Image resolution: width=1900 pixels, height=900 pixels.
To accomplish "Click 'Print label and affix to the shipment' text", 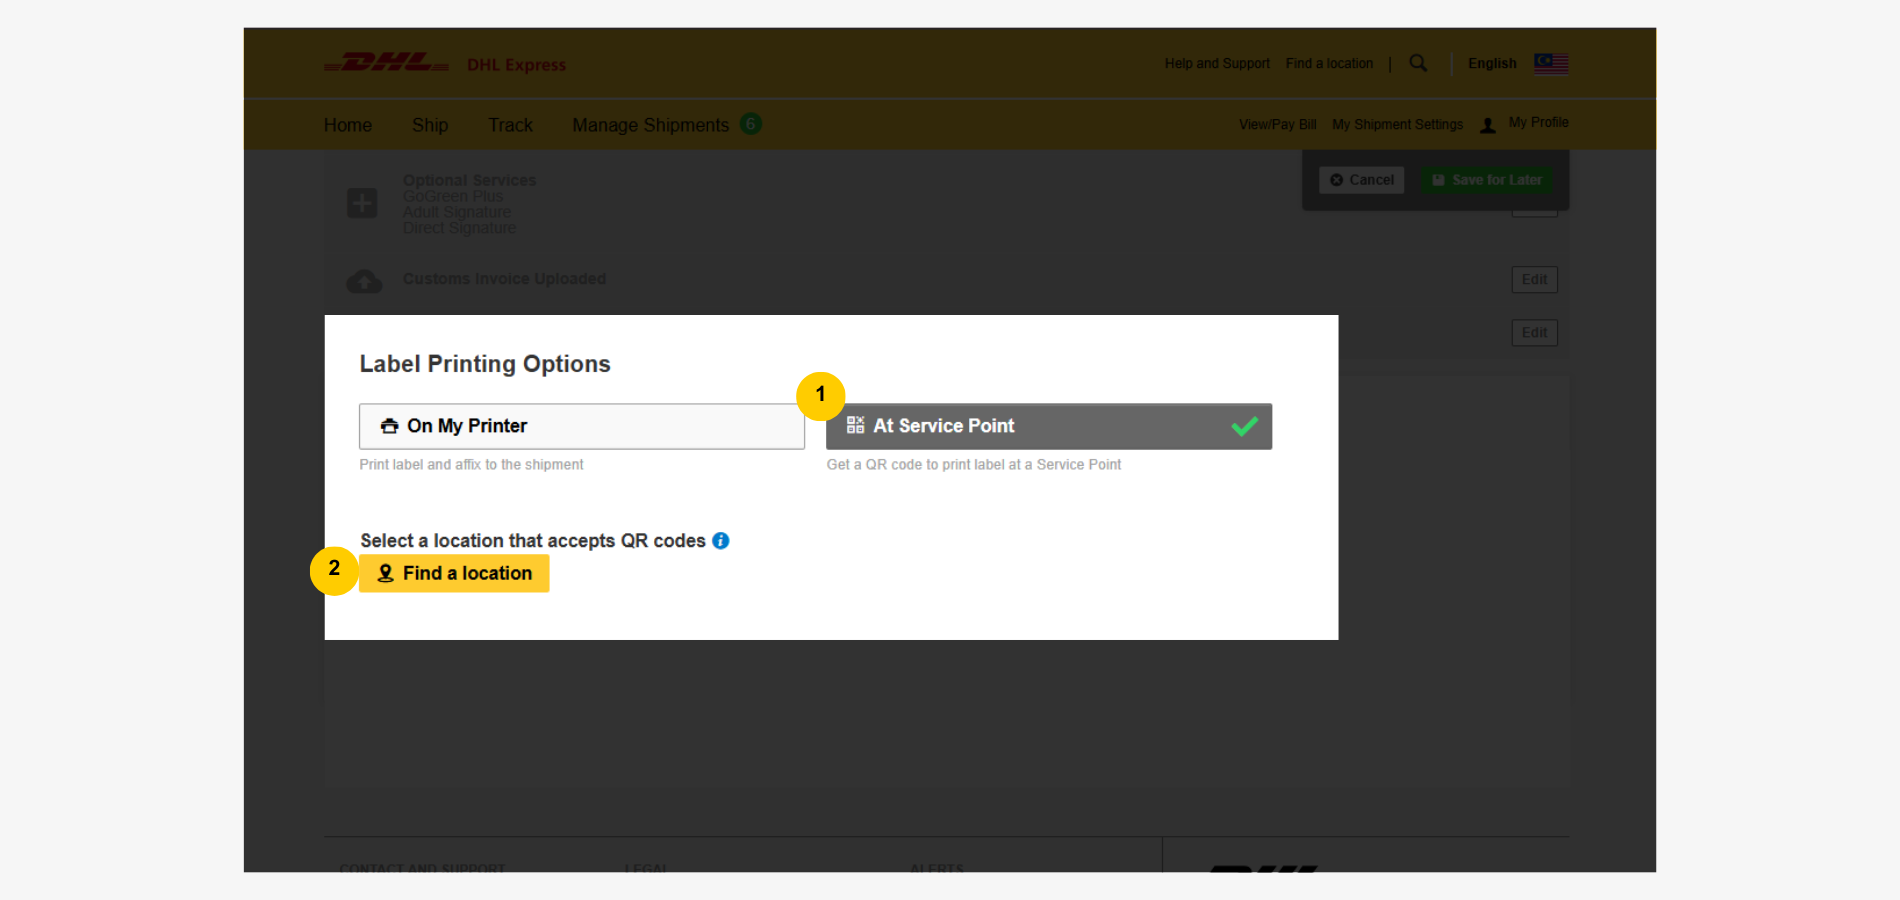I will pos(471,465).
